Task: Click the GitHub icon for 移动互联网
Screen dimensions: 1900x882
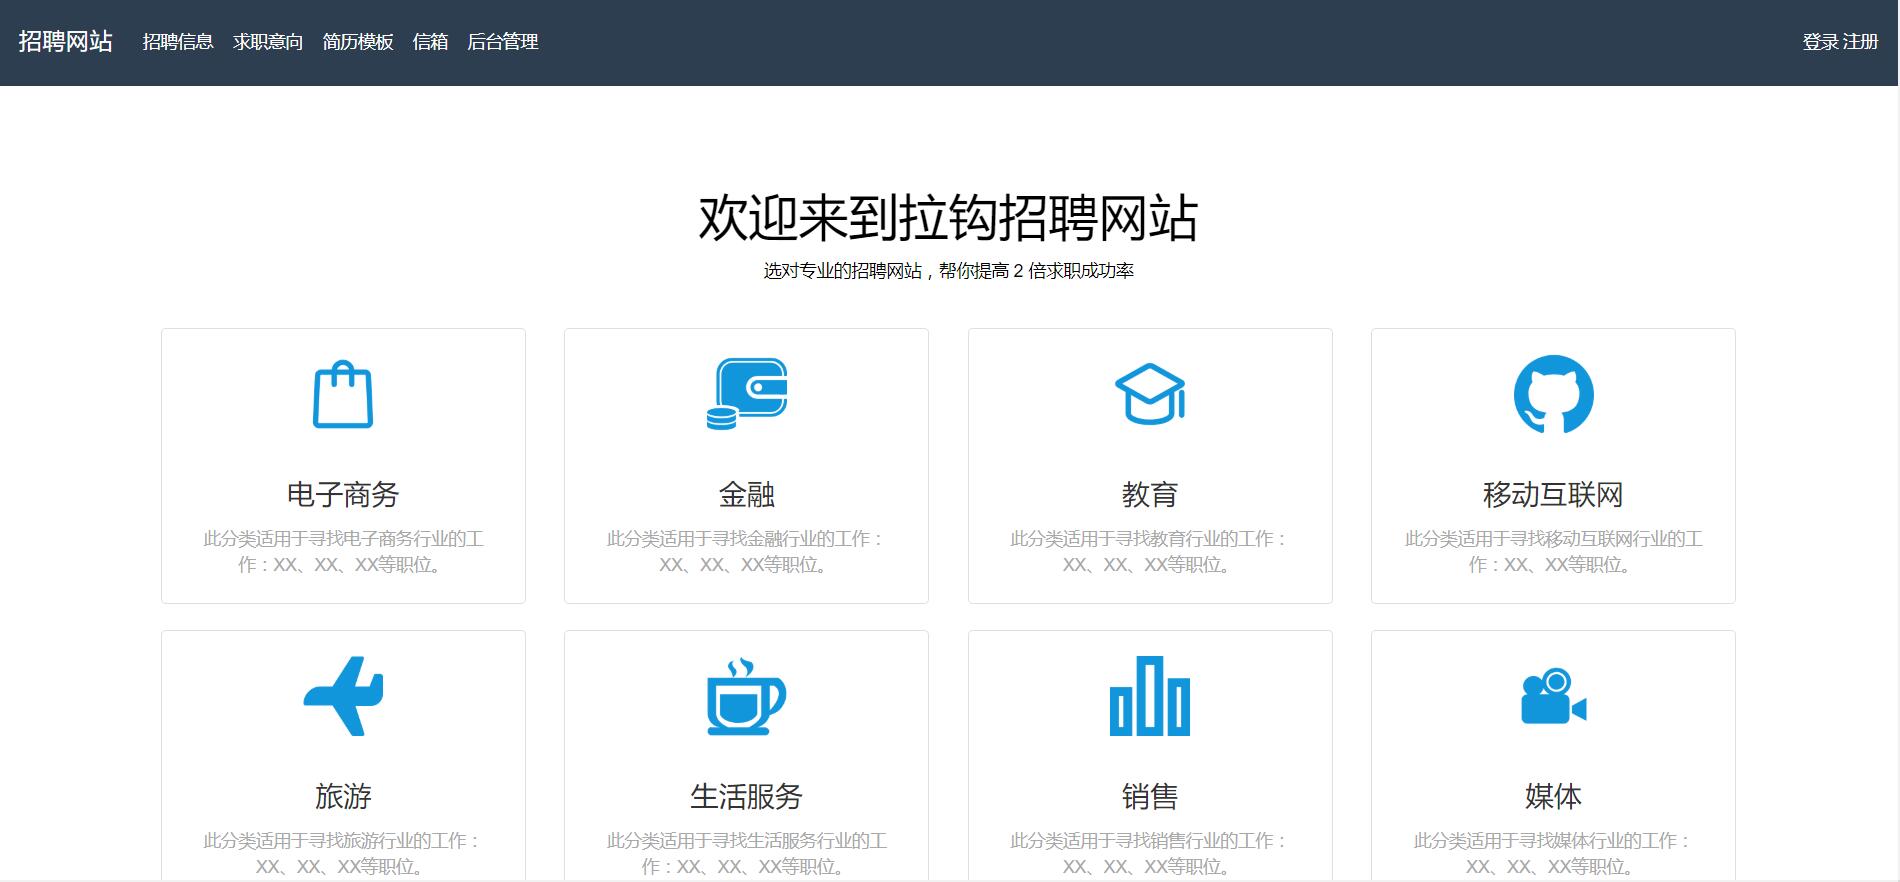Action: (1553, 394)
